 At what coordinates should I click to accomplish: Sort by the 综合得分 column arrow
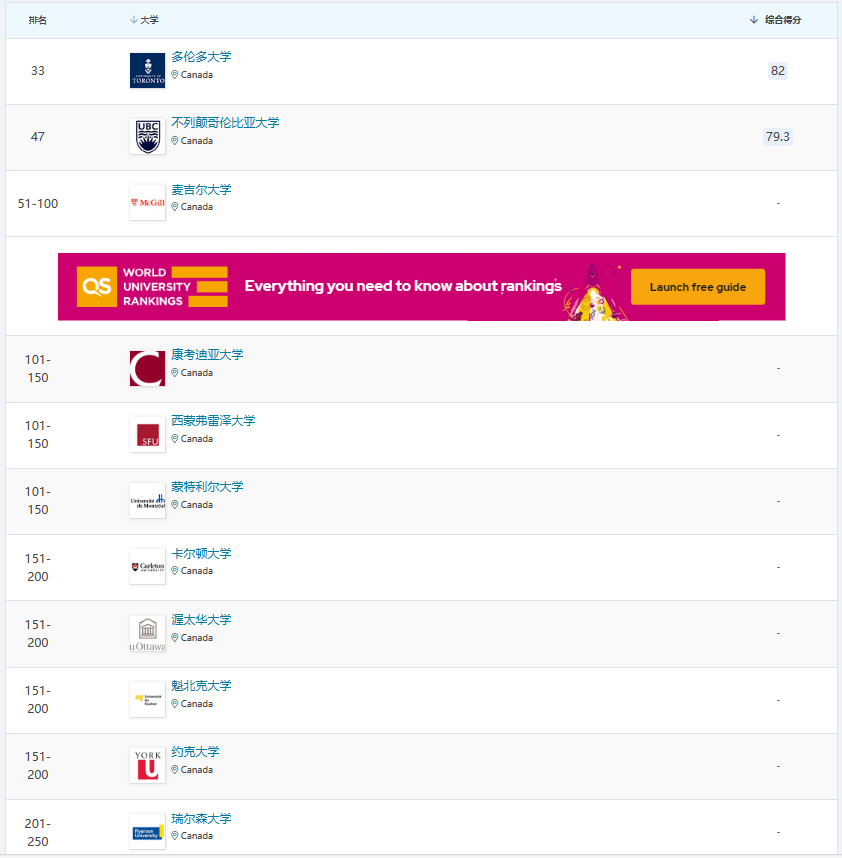coord(754,20)
